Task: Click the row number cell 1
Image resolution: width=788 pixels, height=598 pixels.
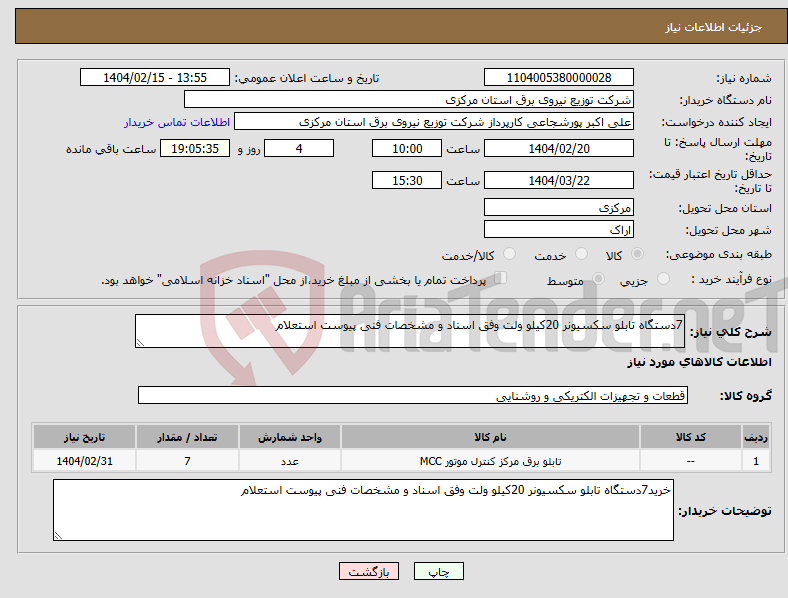Action: tap(756, 461)
